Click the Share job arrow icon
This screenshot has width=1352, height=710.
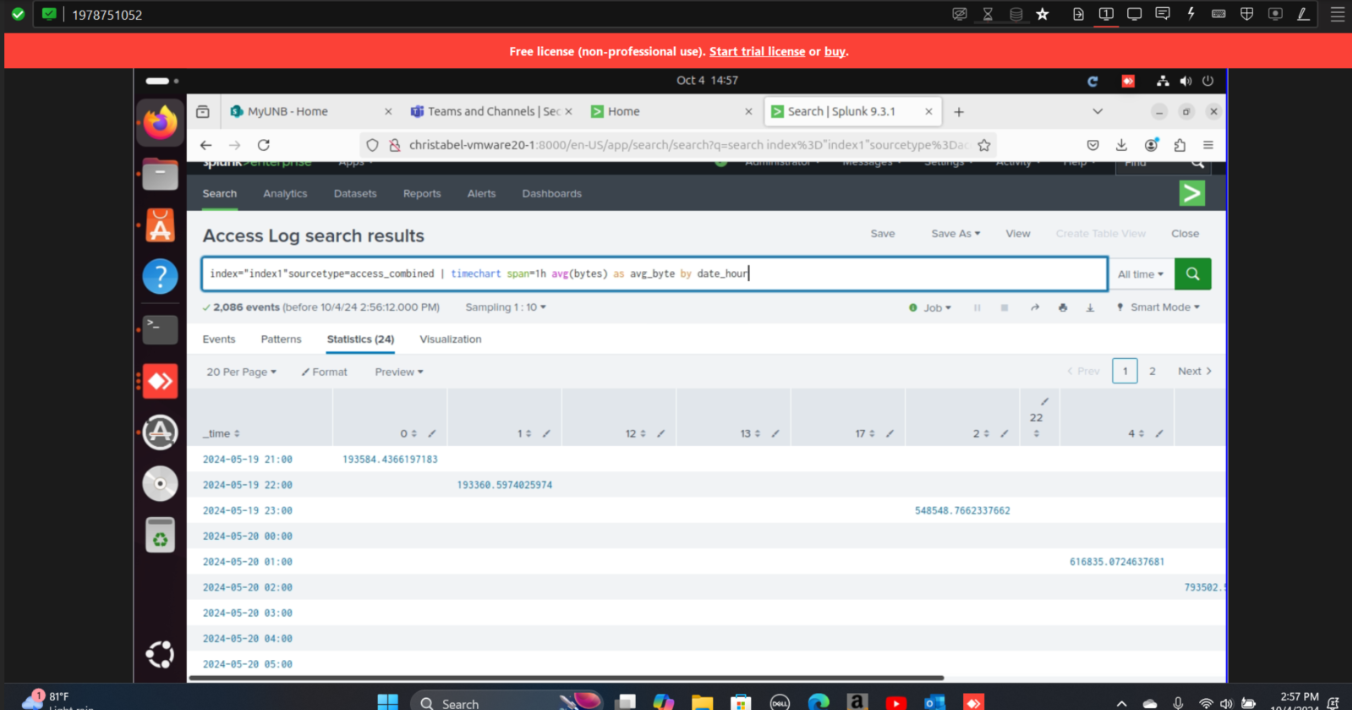pyautogui.click(x=1035, y=308)
